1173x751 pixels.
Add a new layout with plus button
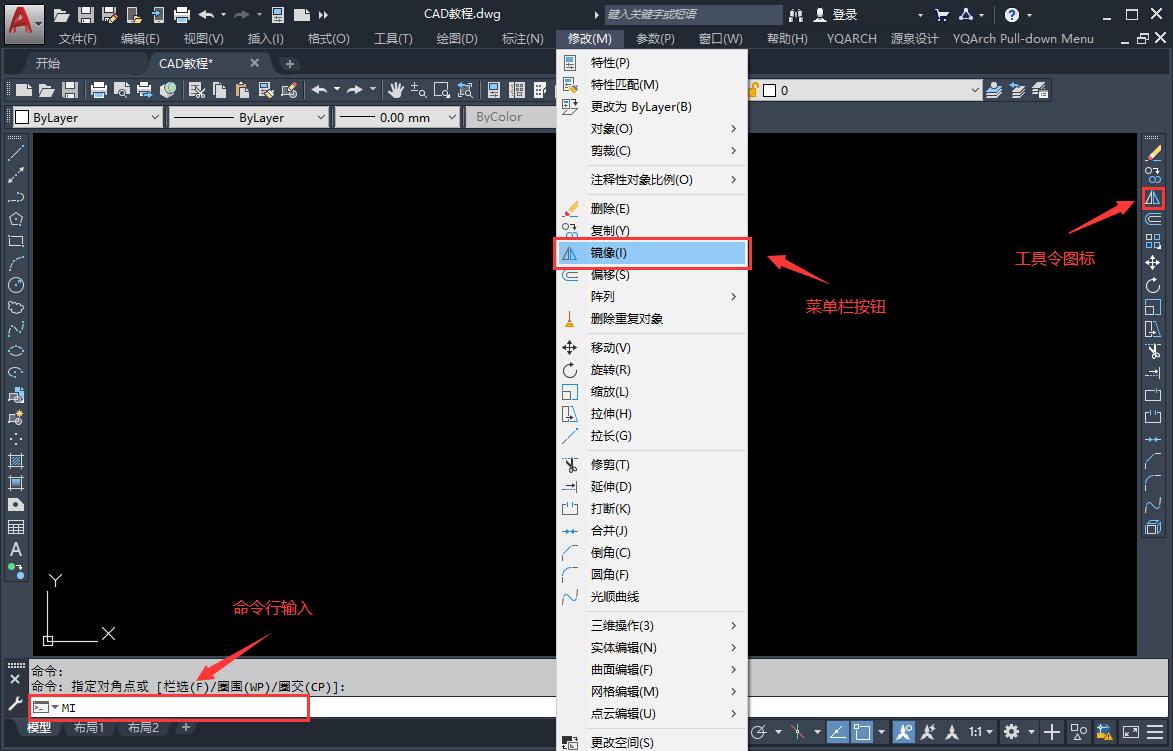(186, 727)
